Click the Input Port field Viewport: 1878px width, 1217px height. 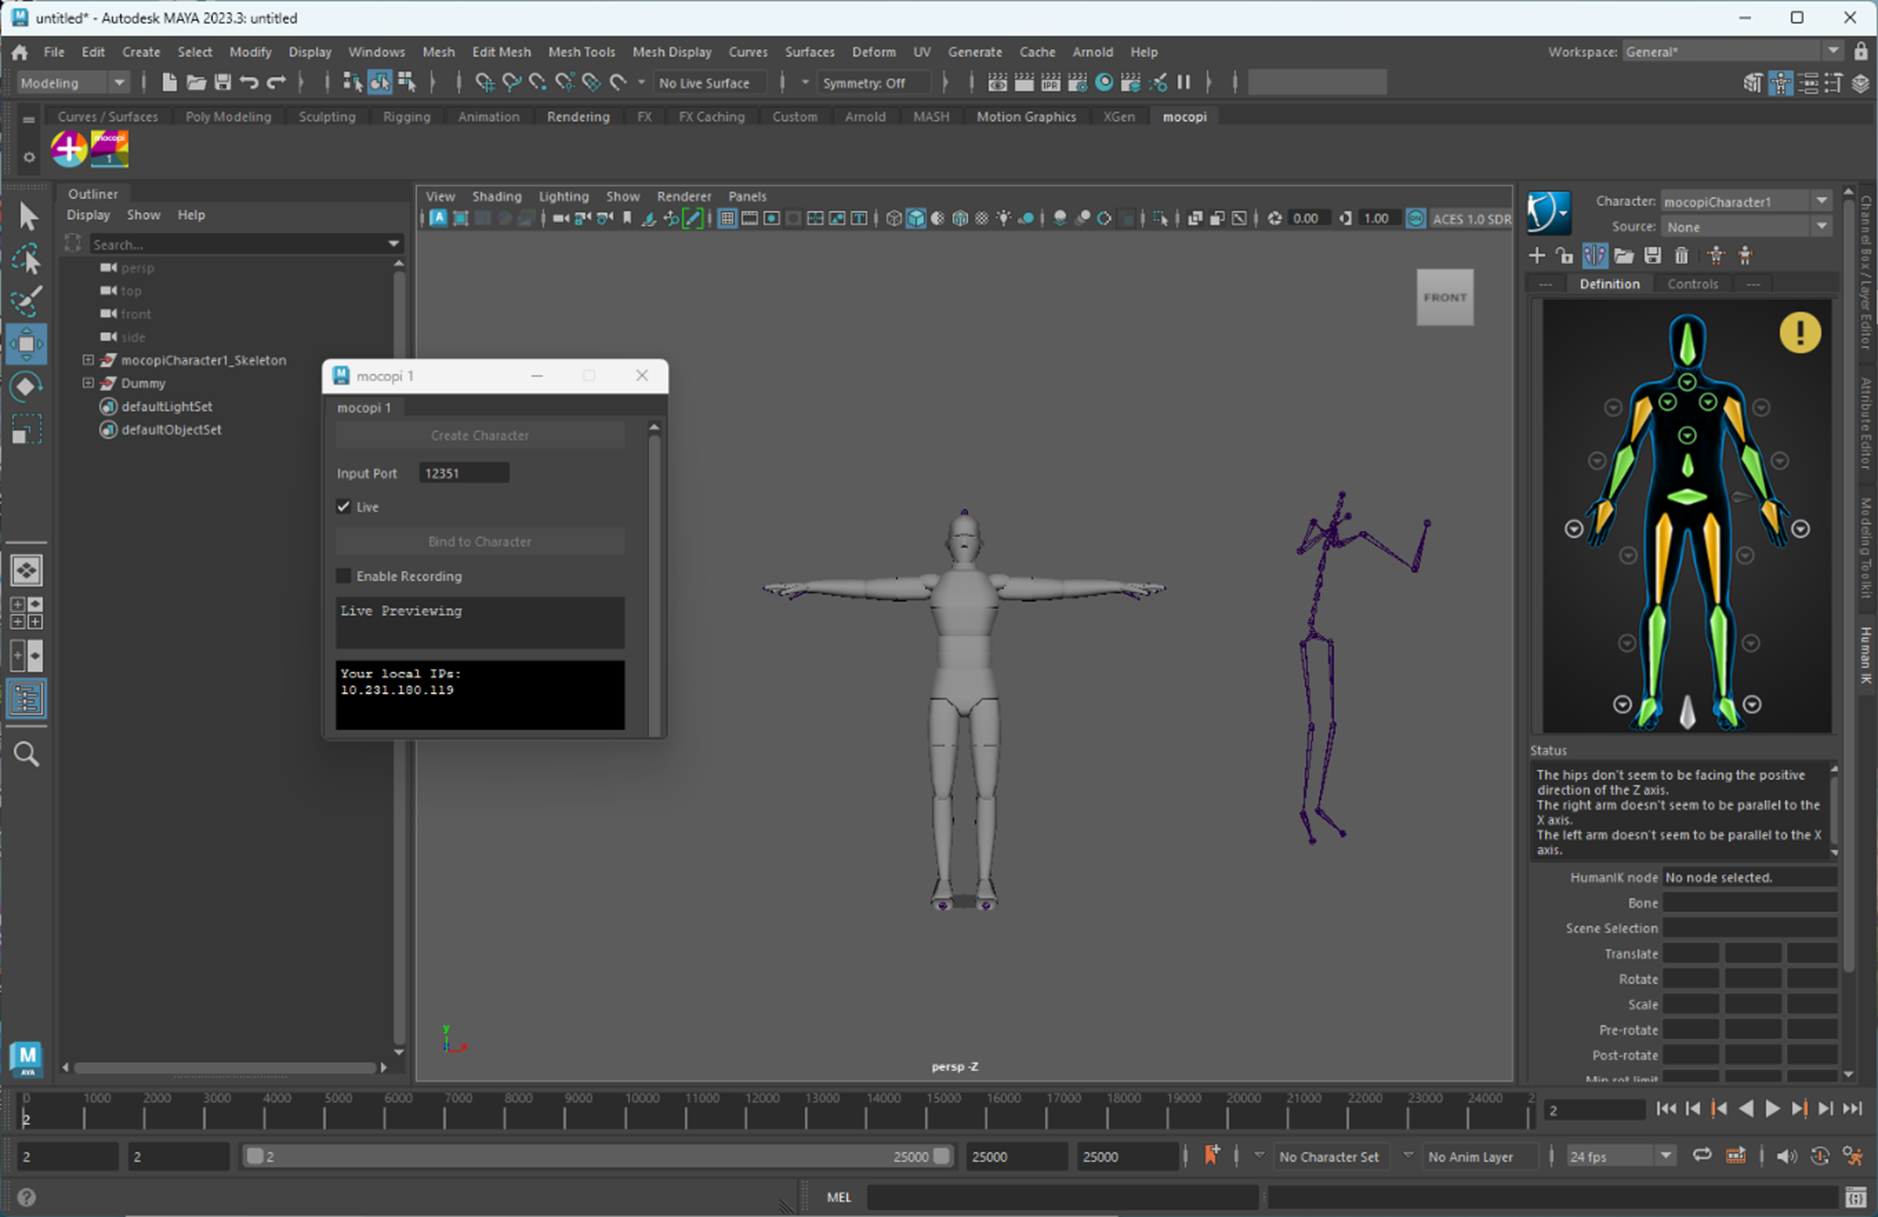(464, 473)
